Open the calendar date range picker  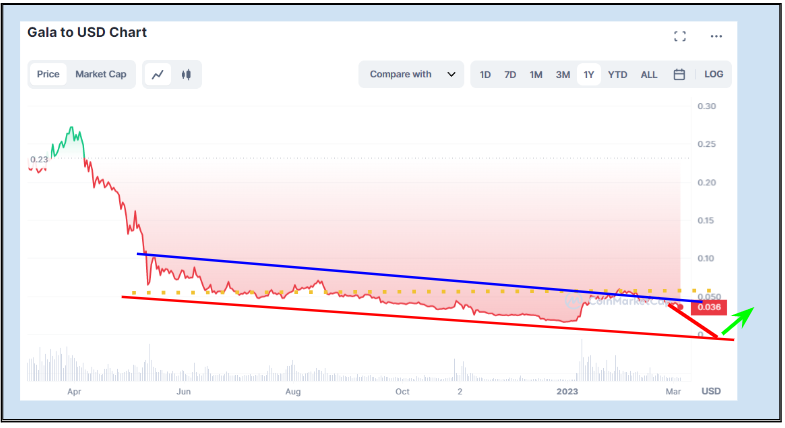(679, 75)
